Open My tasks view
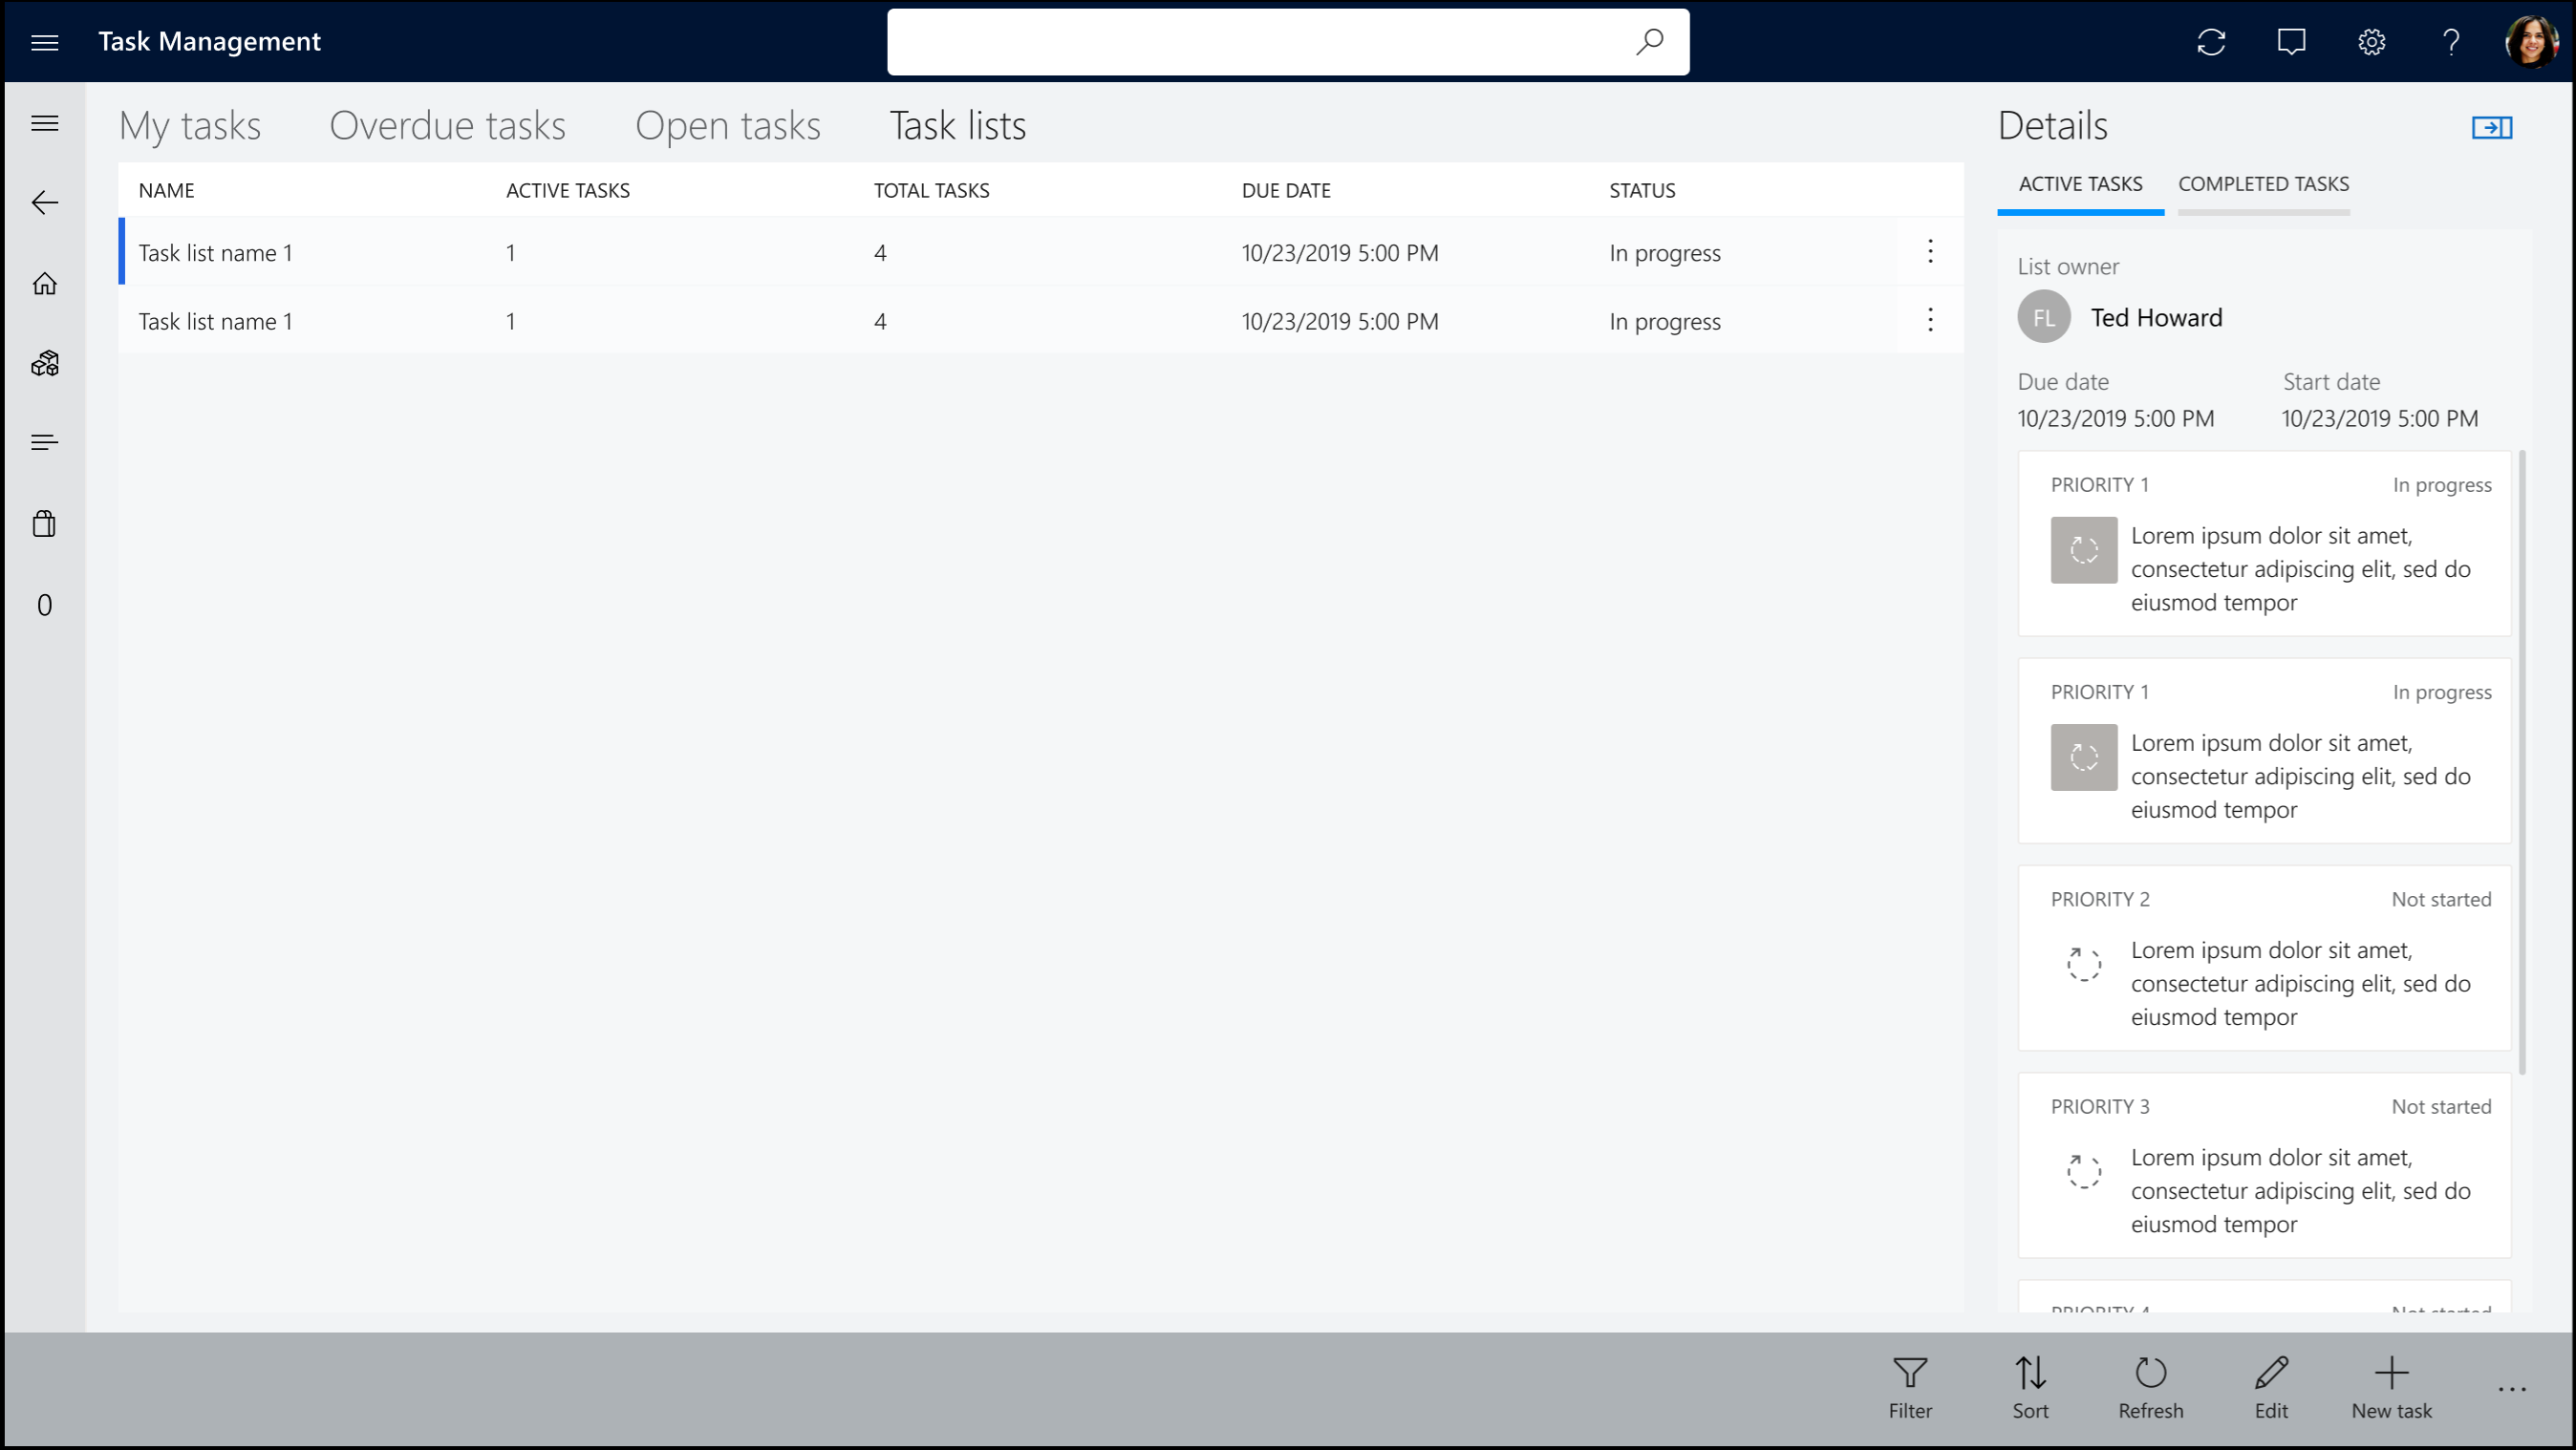 pyautogui.click(x=189, y=122)
